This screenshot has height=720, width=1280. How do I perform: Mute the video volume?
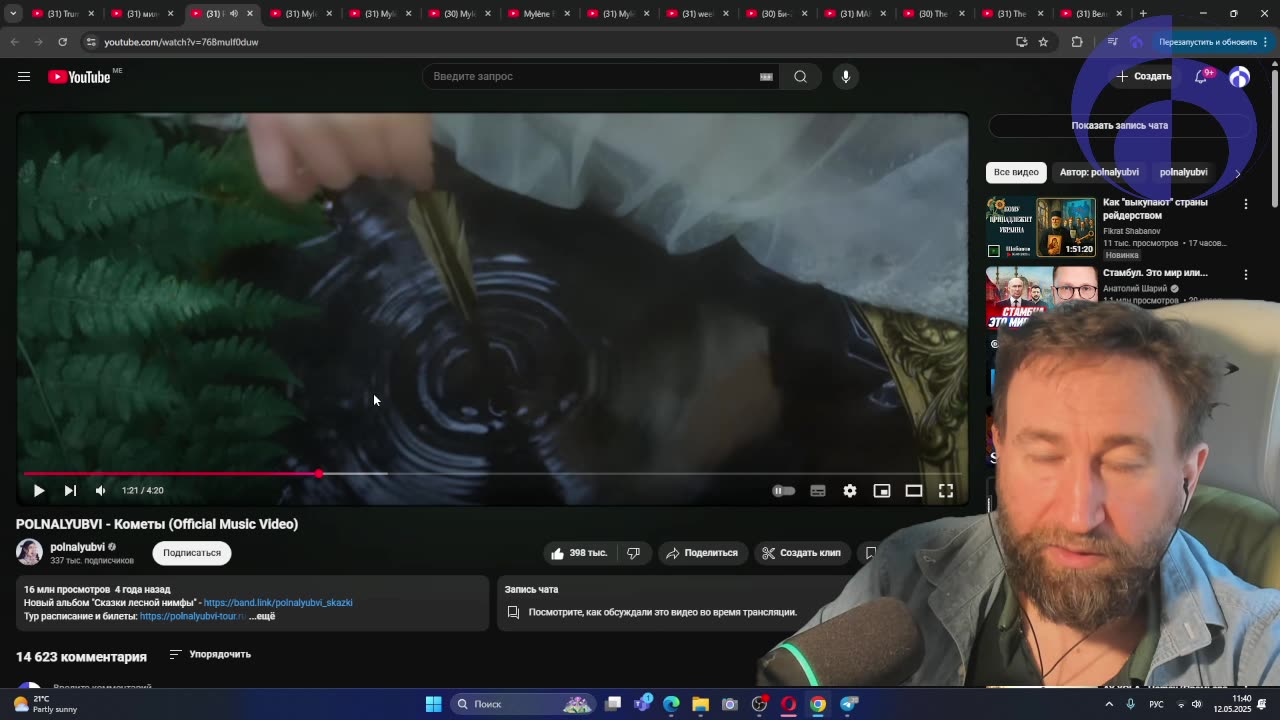coord(100,490)
